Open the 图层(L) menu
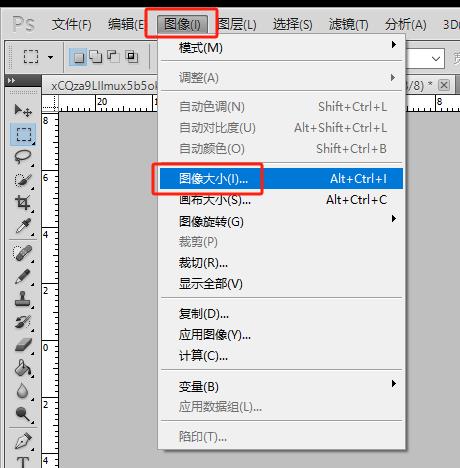The width and height of the screenshot is (460, 468). (x=237, y=25)
